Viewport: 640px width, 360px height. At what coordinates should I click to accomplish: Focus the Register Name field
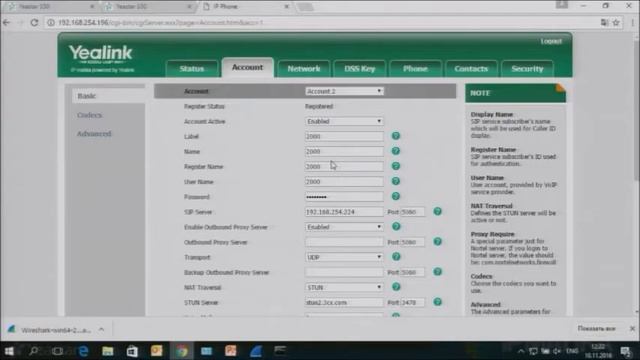pos(344,167)
